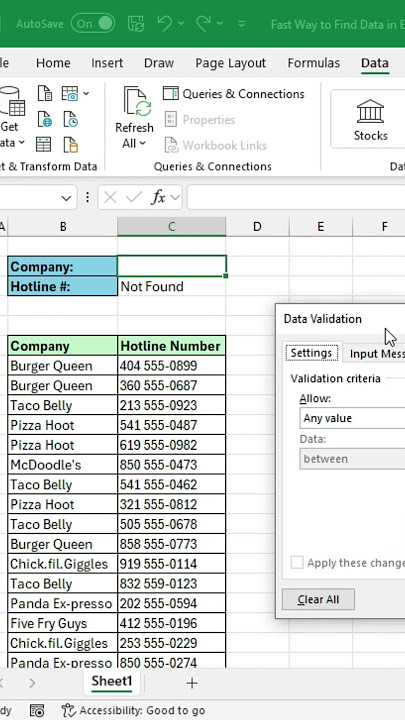Select column E header
The height and width of the screenshot is (720, 405).
pos(321,226)
